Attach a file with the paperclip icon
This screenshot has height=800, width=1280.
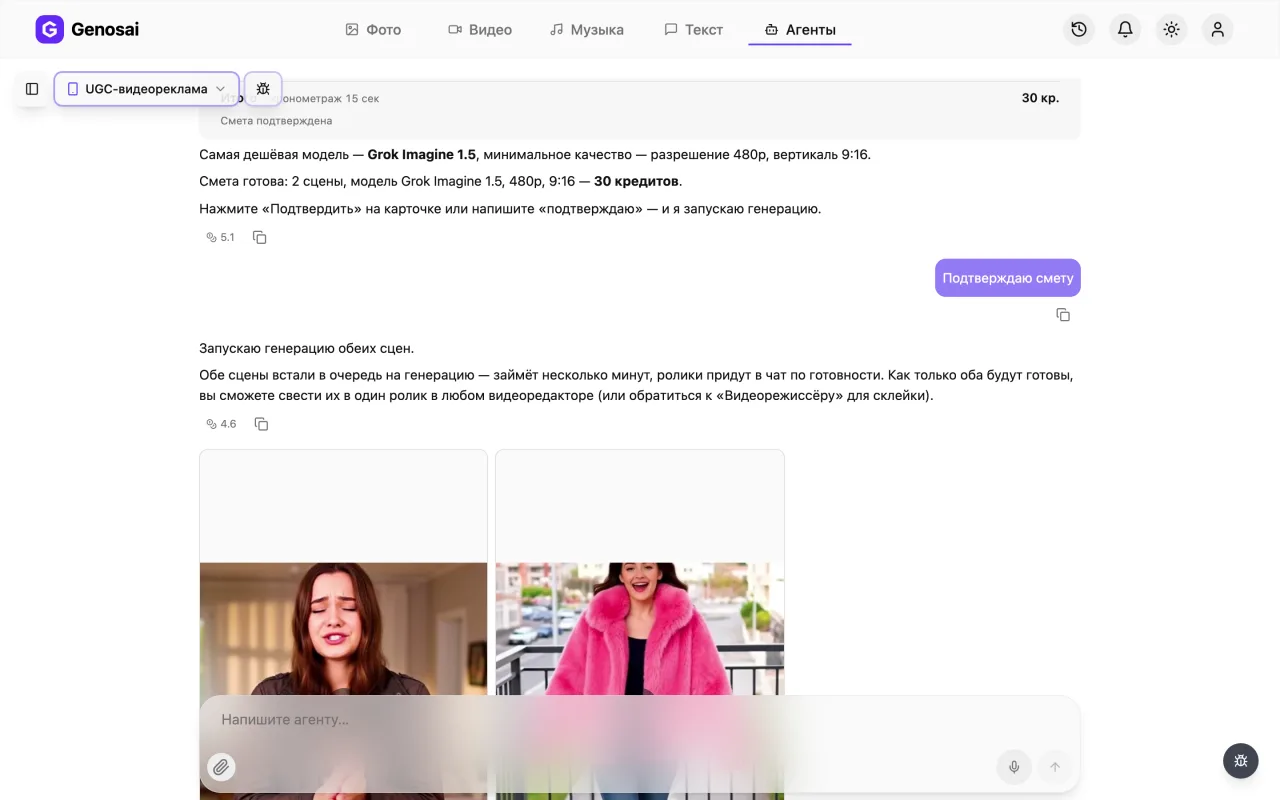221,767
